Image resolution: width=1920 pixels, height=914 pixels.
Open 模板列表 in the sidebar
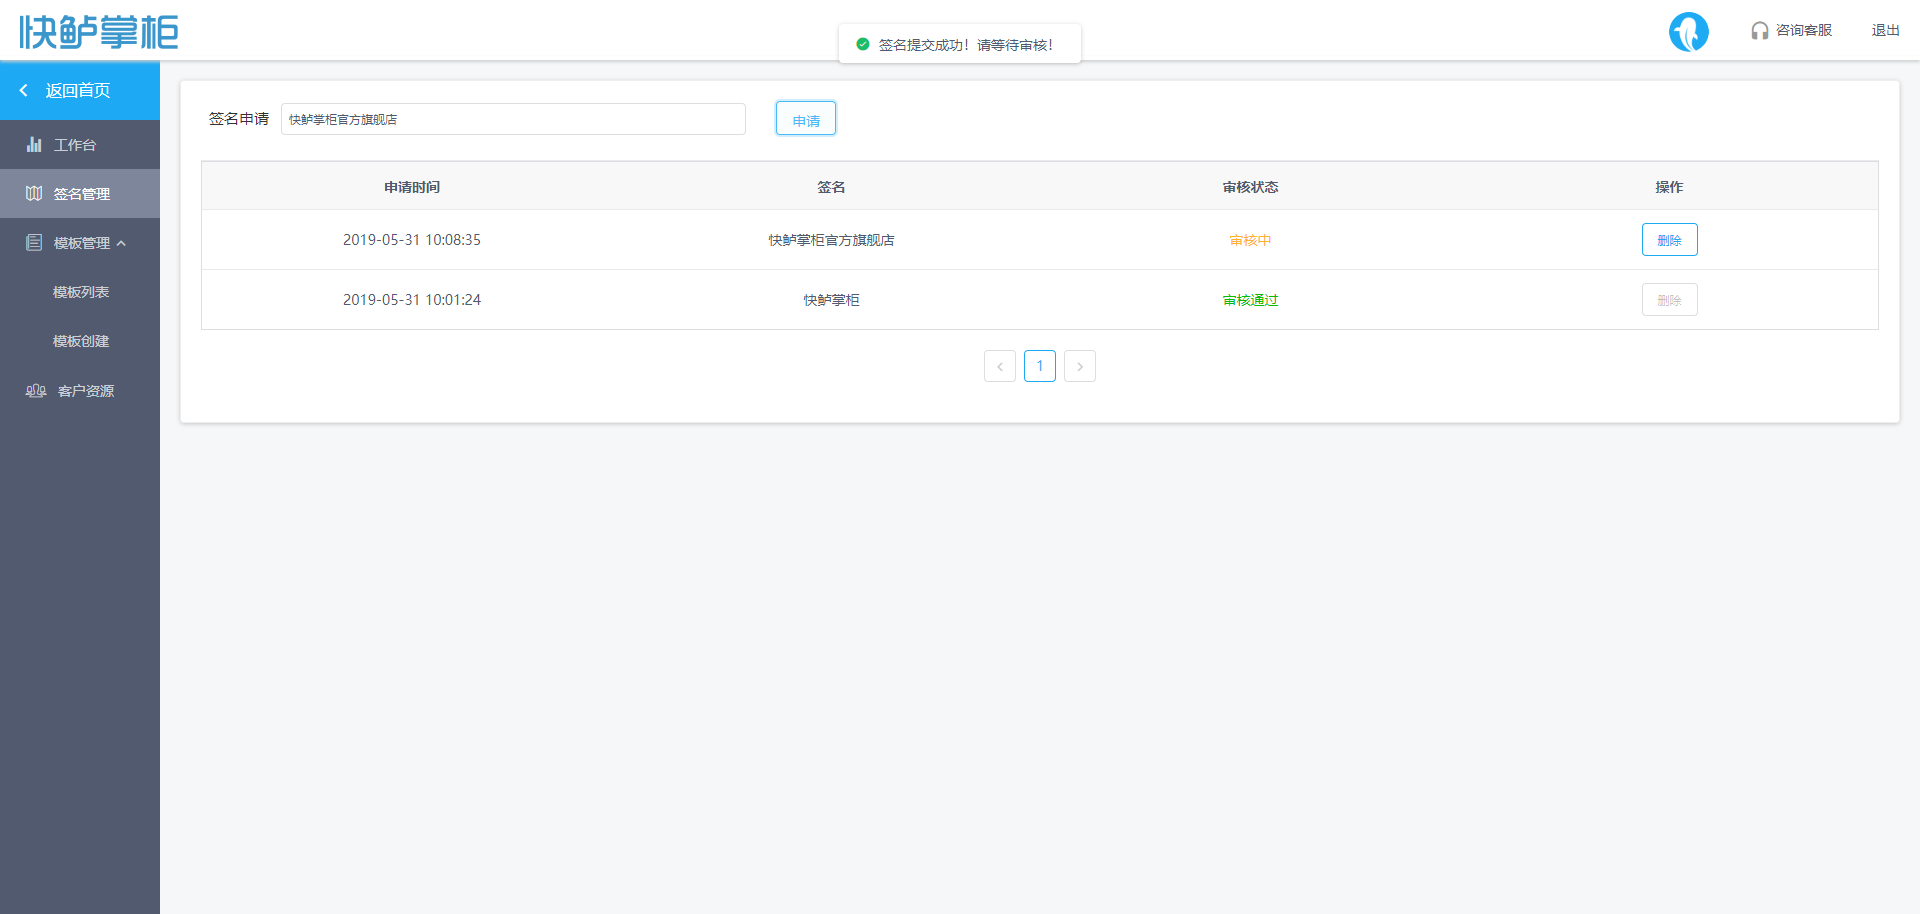tap(81, 292)
